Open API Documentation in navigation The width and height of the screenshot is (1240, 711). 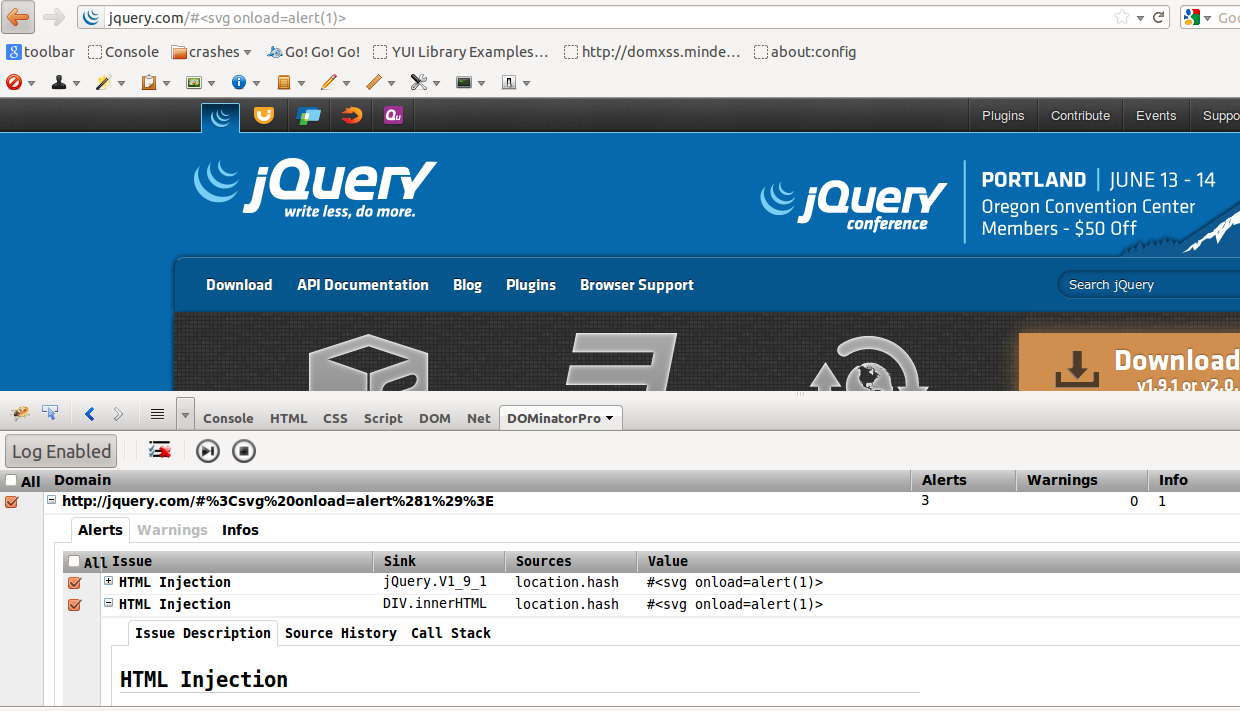362,285
